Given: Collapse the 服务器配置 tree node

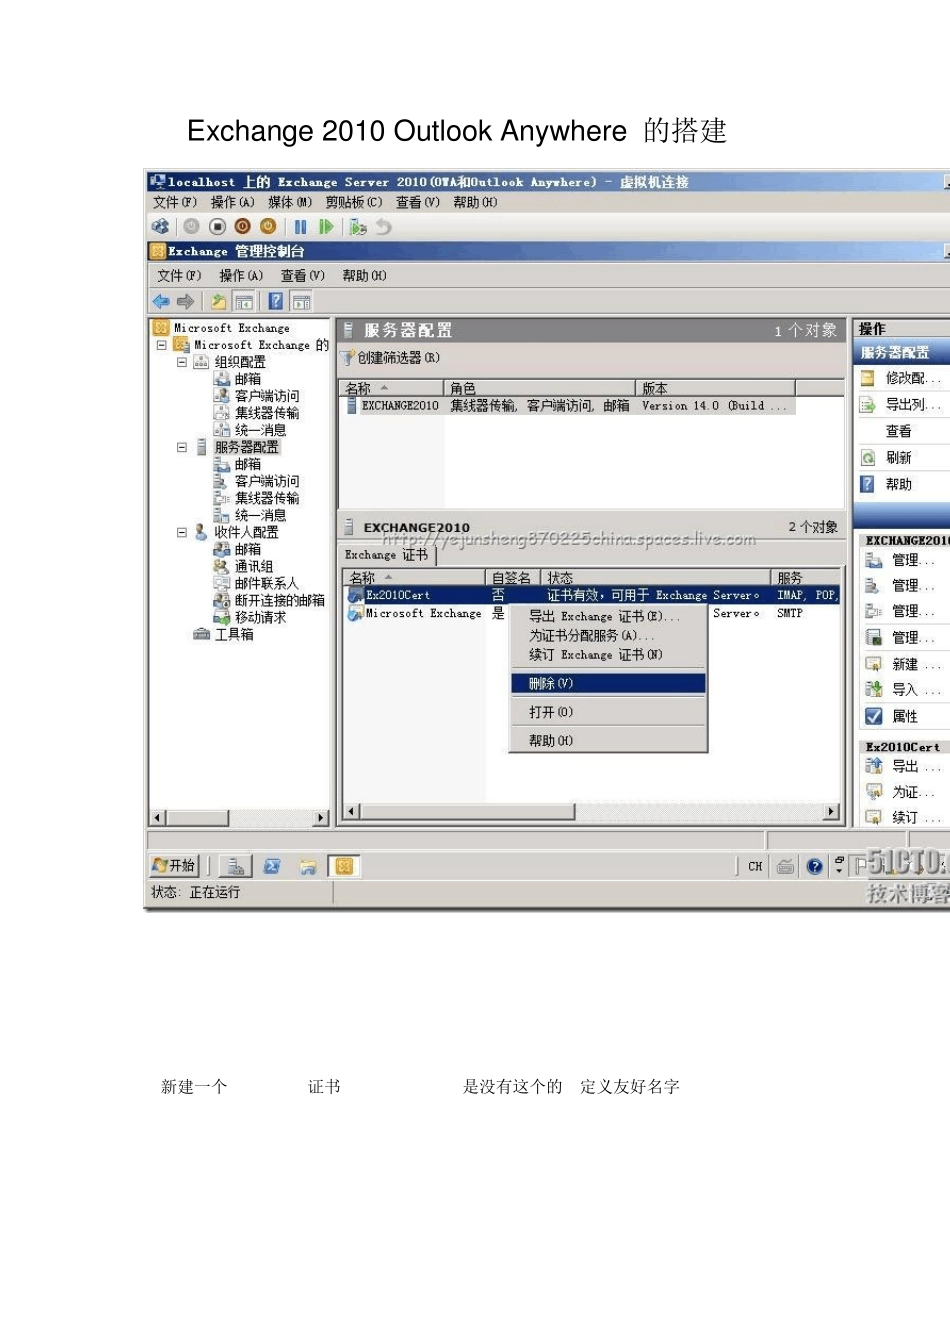Looking at the screenshot, I should (x=181, y=447).
